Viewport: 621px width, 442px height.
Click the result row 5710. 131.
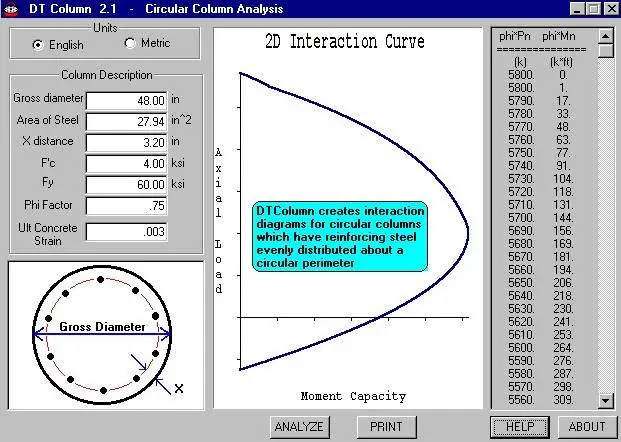(541, 205)
